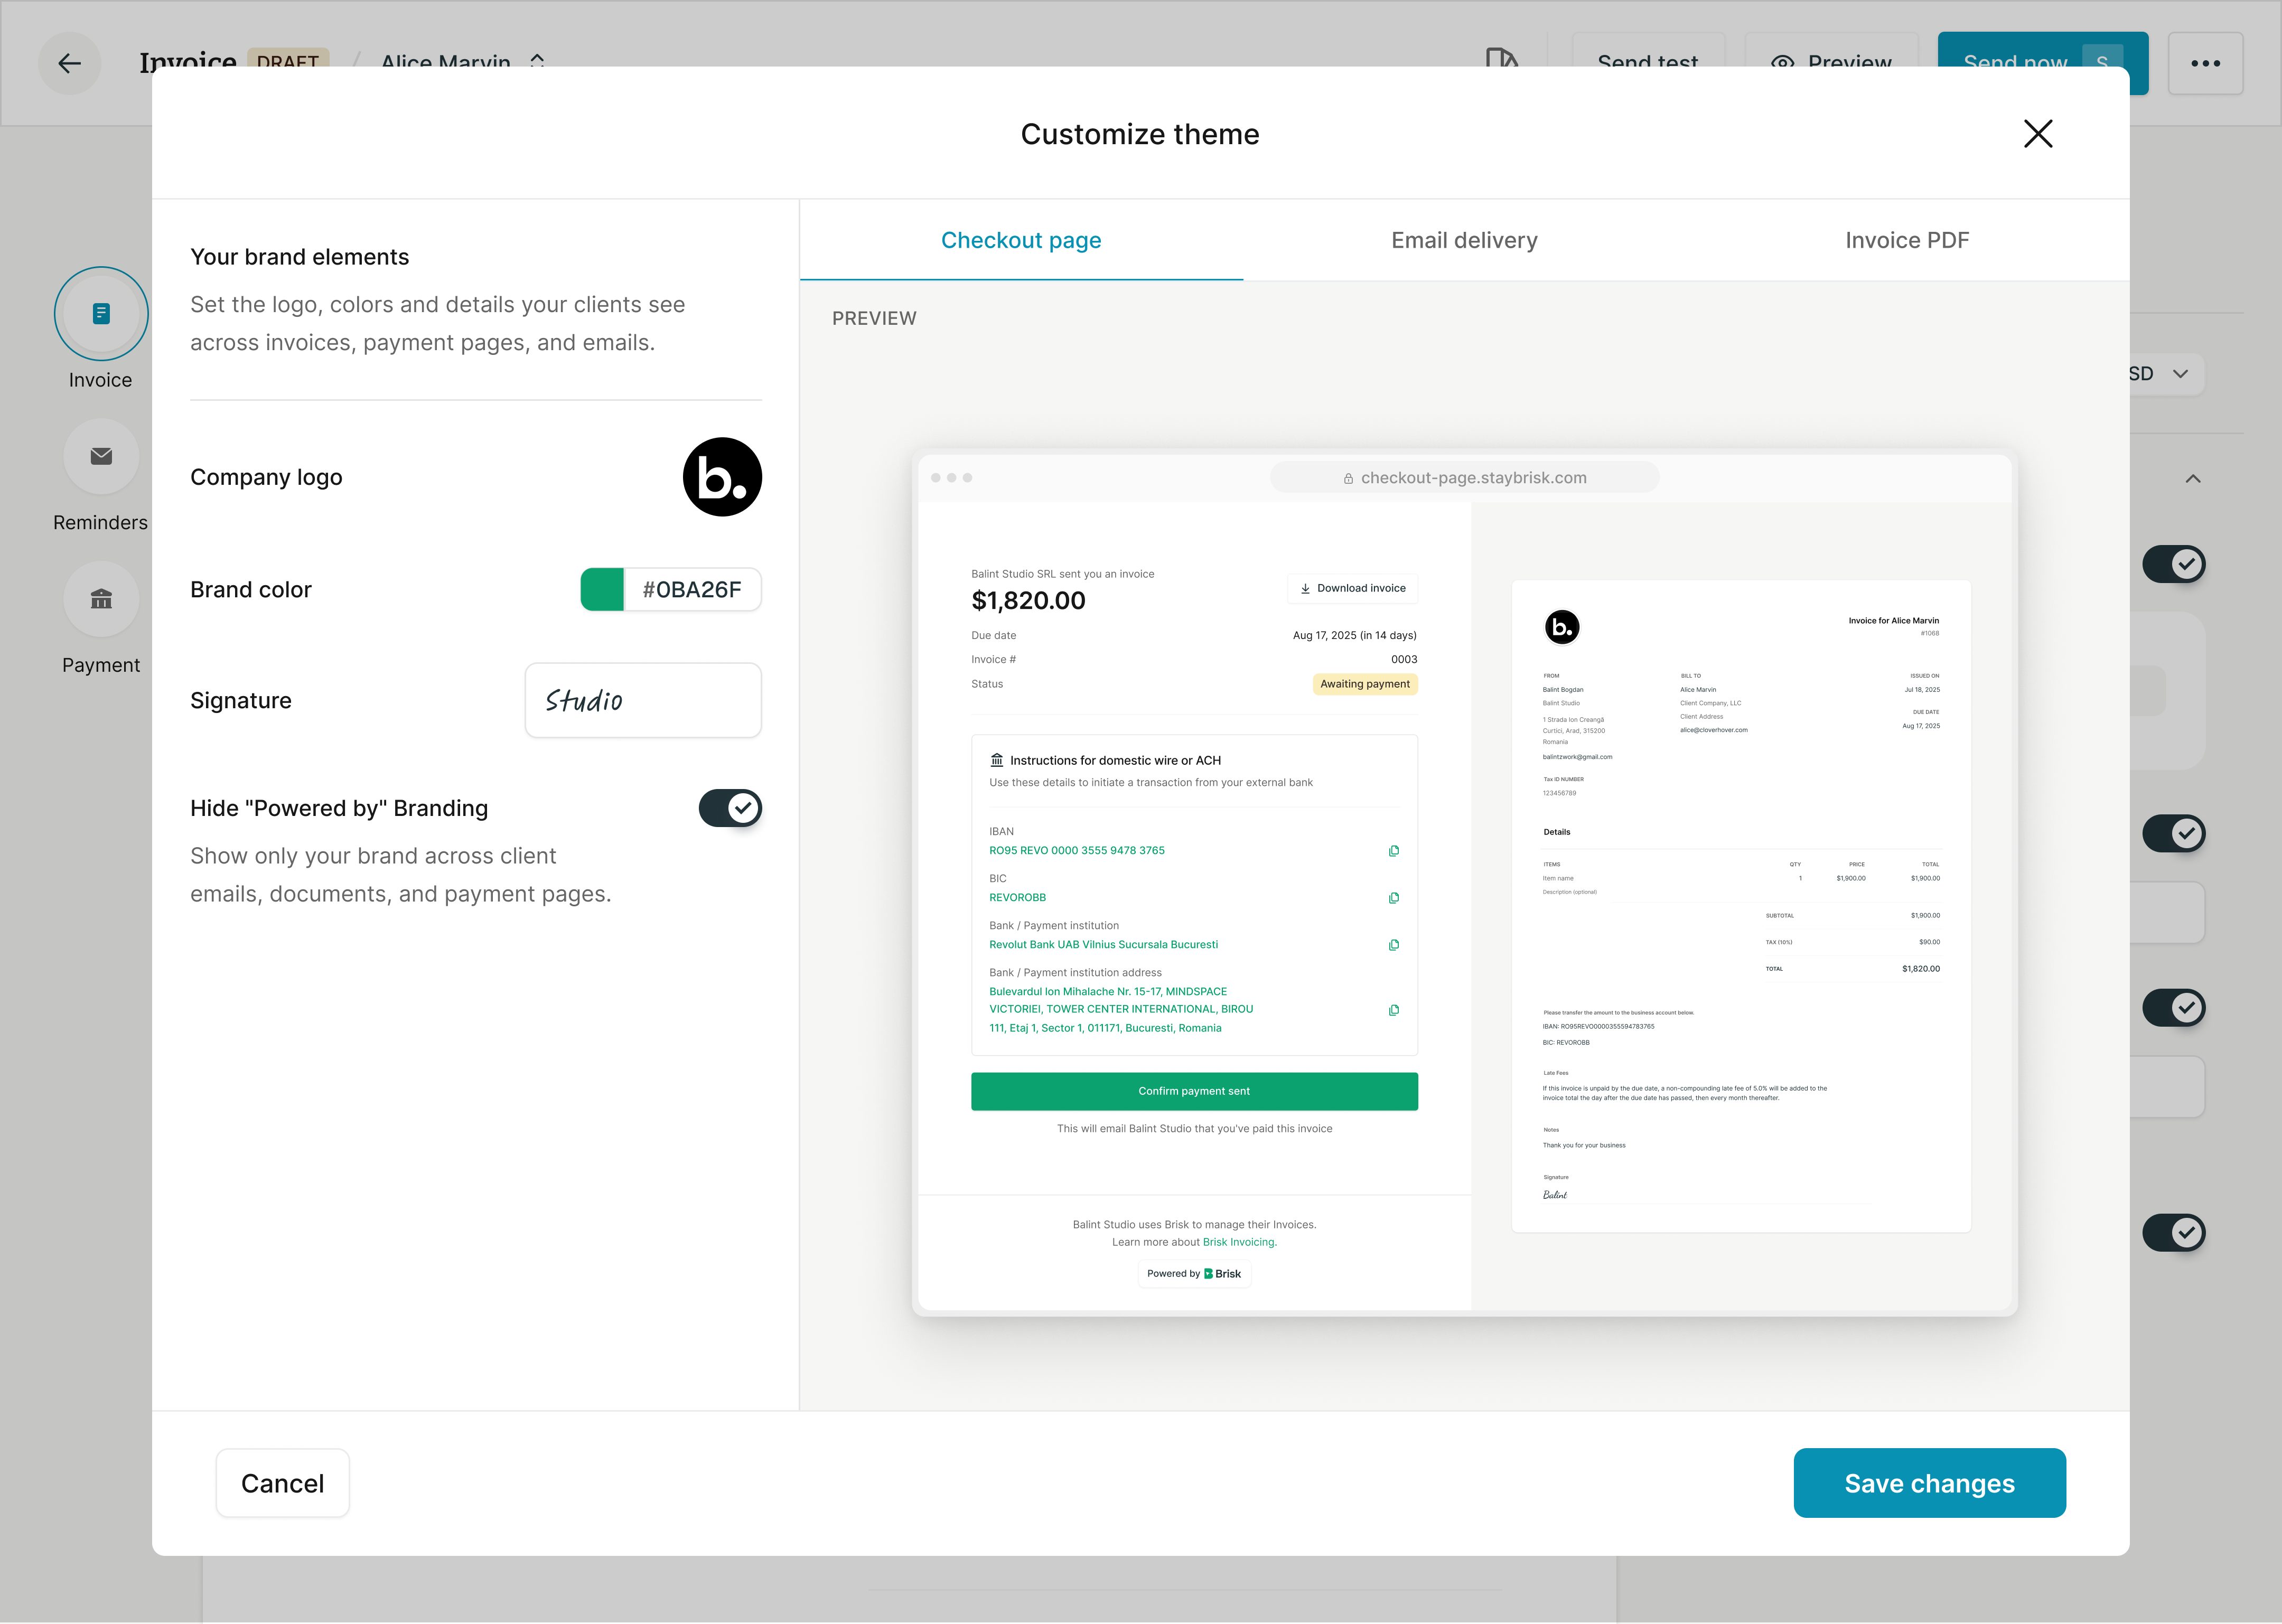The width and height of the screenshot is (2282, 1624).
Task: Switch to Invoice PDF tab
Action: [x=1906, y=240]
